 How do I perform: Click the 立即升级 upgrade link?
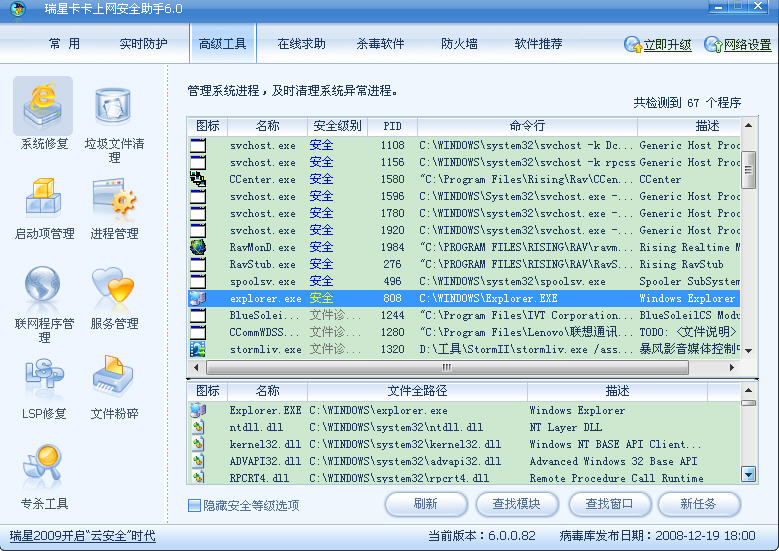[x=667, y=45]
